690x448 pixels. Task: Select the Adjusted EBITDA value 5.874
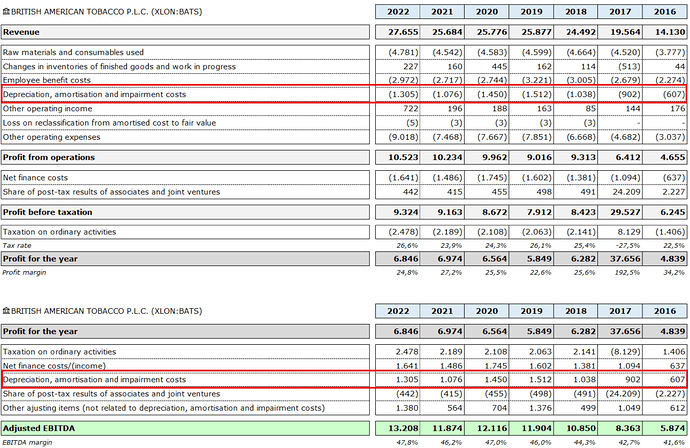pyautogui.click(x=672, y=428)
